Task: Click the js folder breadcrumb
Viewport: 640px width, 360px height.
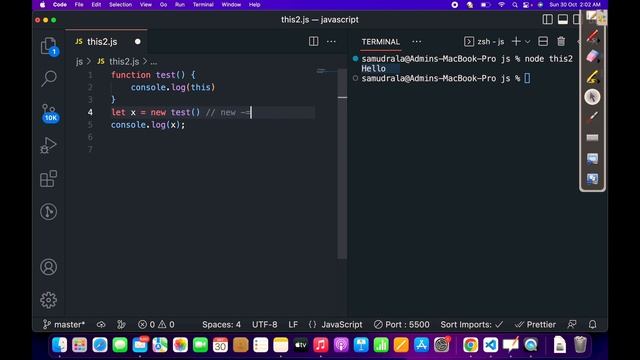Action: point(79,62)
